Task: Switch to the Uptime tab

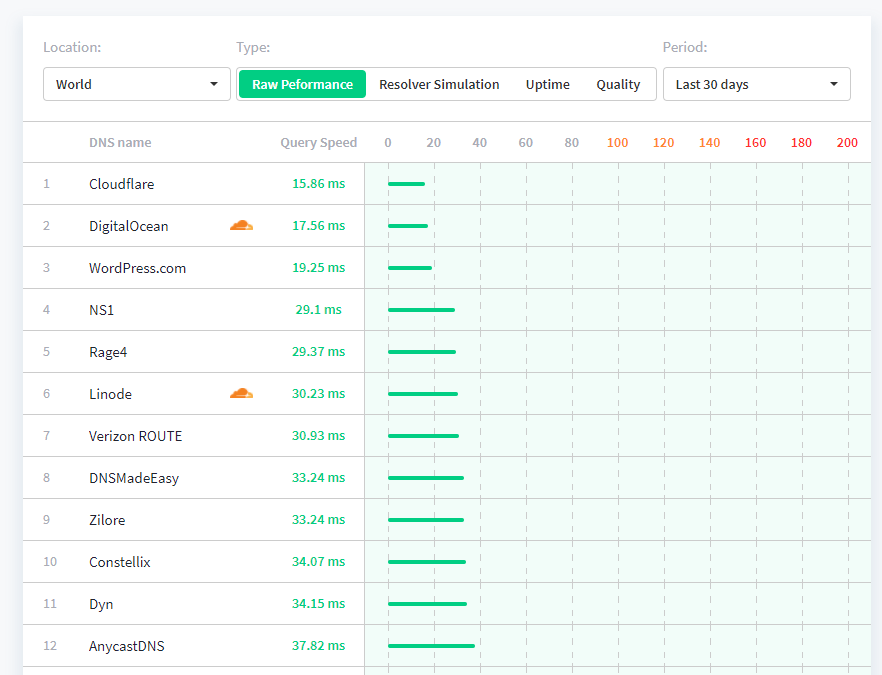Action: tap(548, 84)
